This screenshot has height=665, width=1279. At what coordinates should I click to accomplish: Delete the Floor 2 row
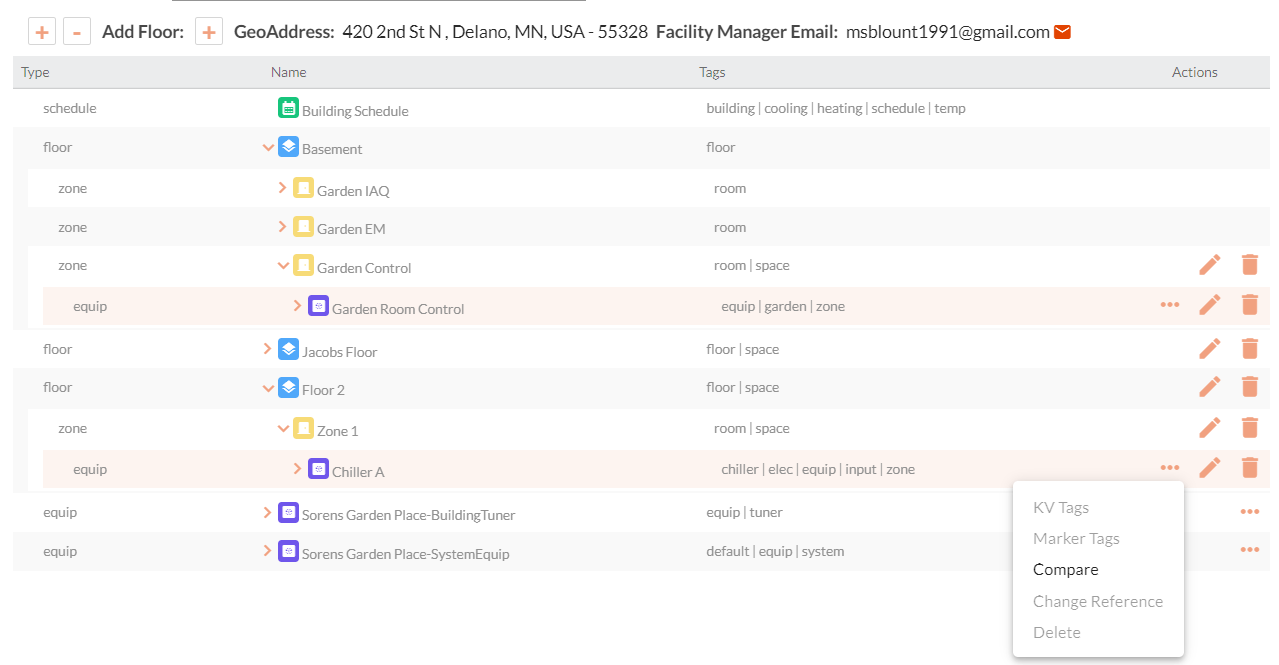(x=1250, y=387)
